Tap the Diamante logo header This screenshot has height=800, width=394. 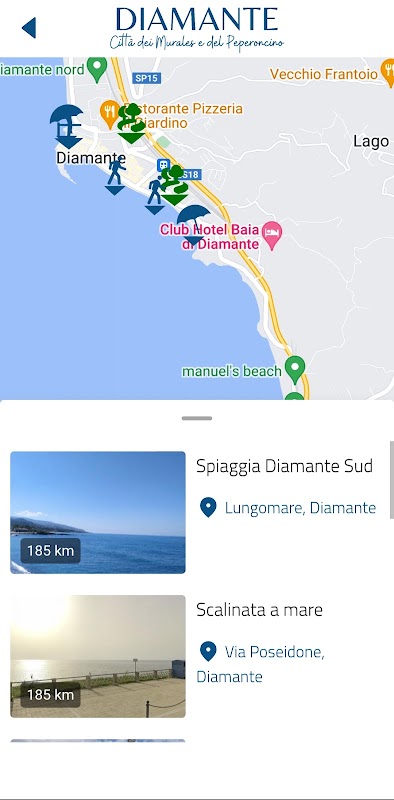(x=197, y=29)
